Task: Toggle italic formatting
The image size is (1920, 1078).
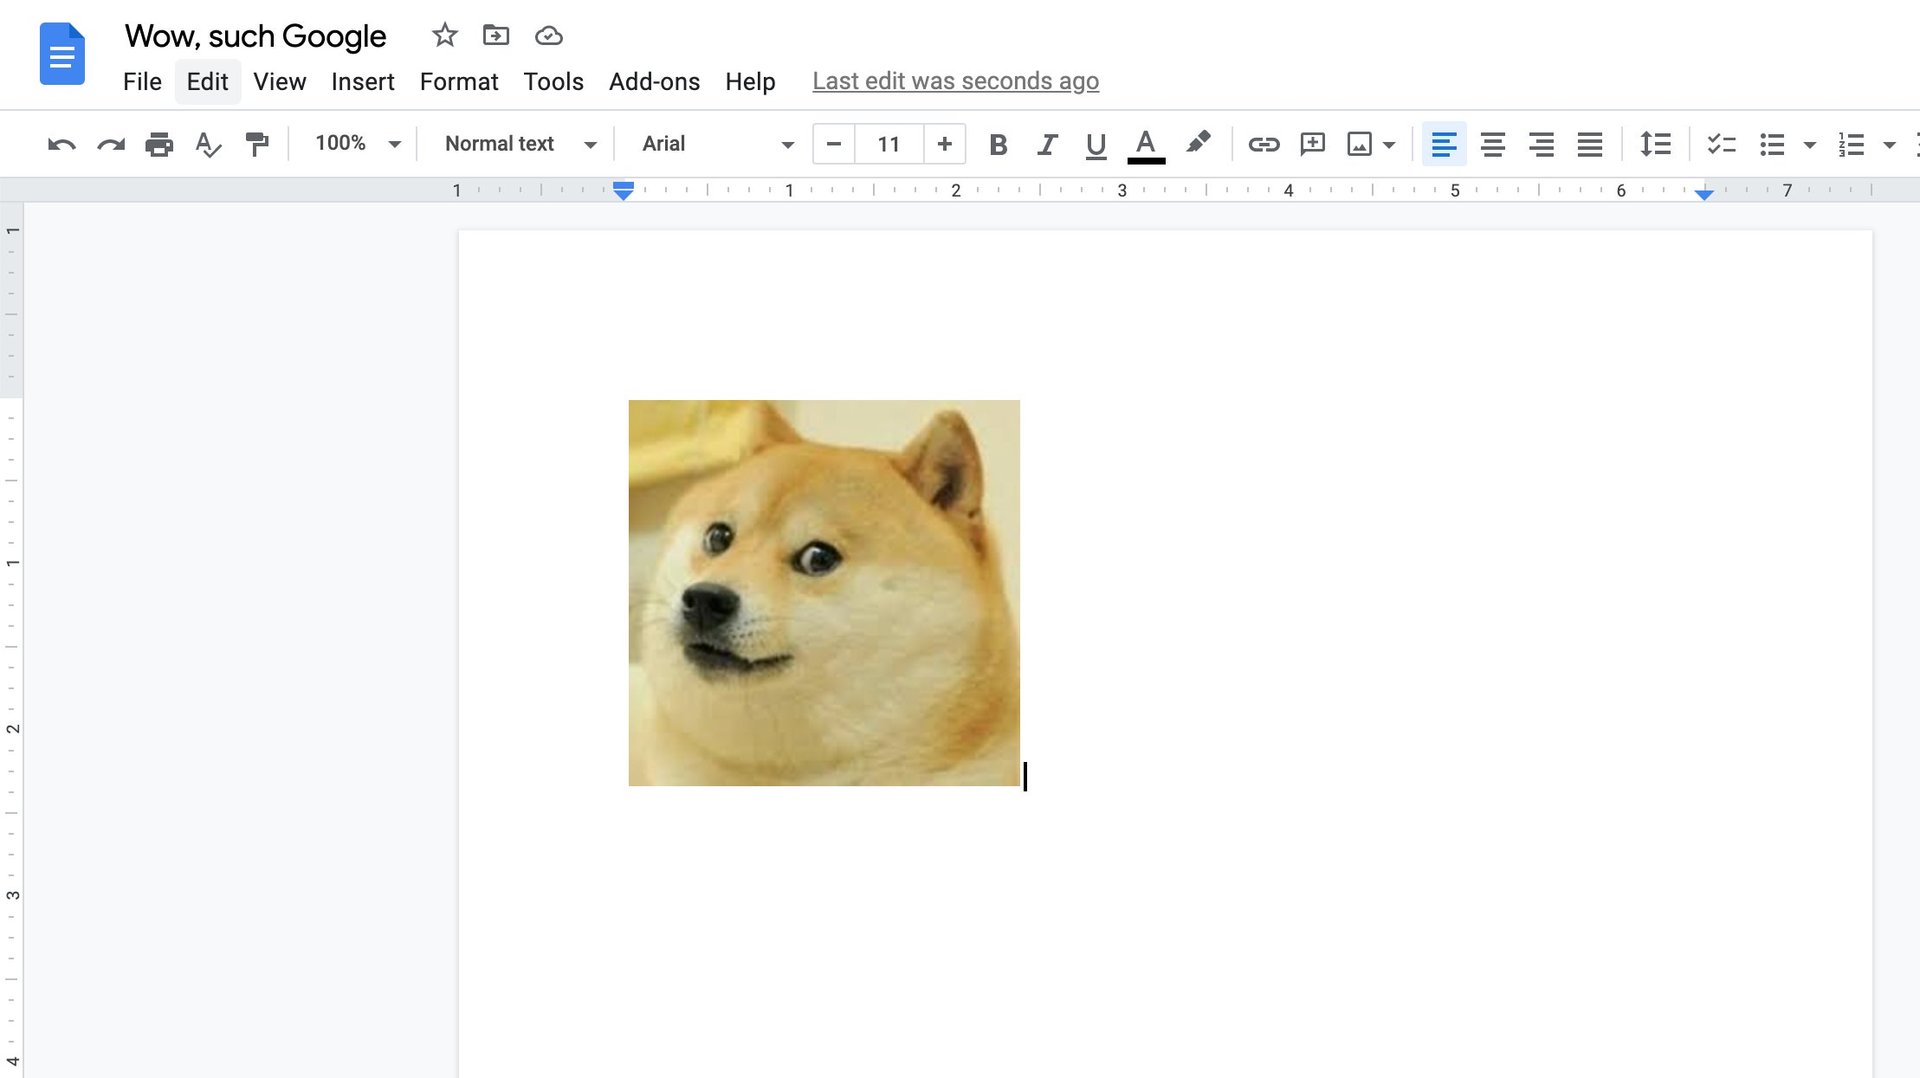Action: click(1047, 144)
